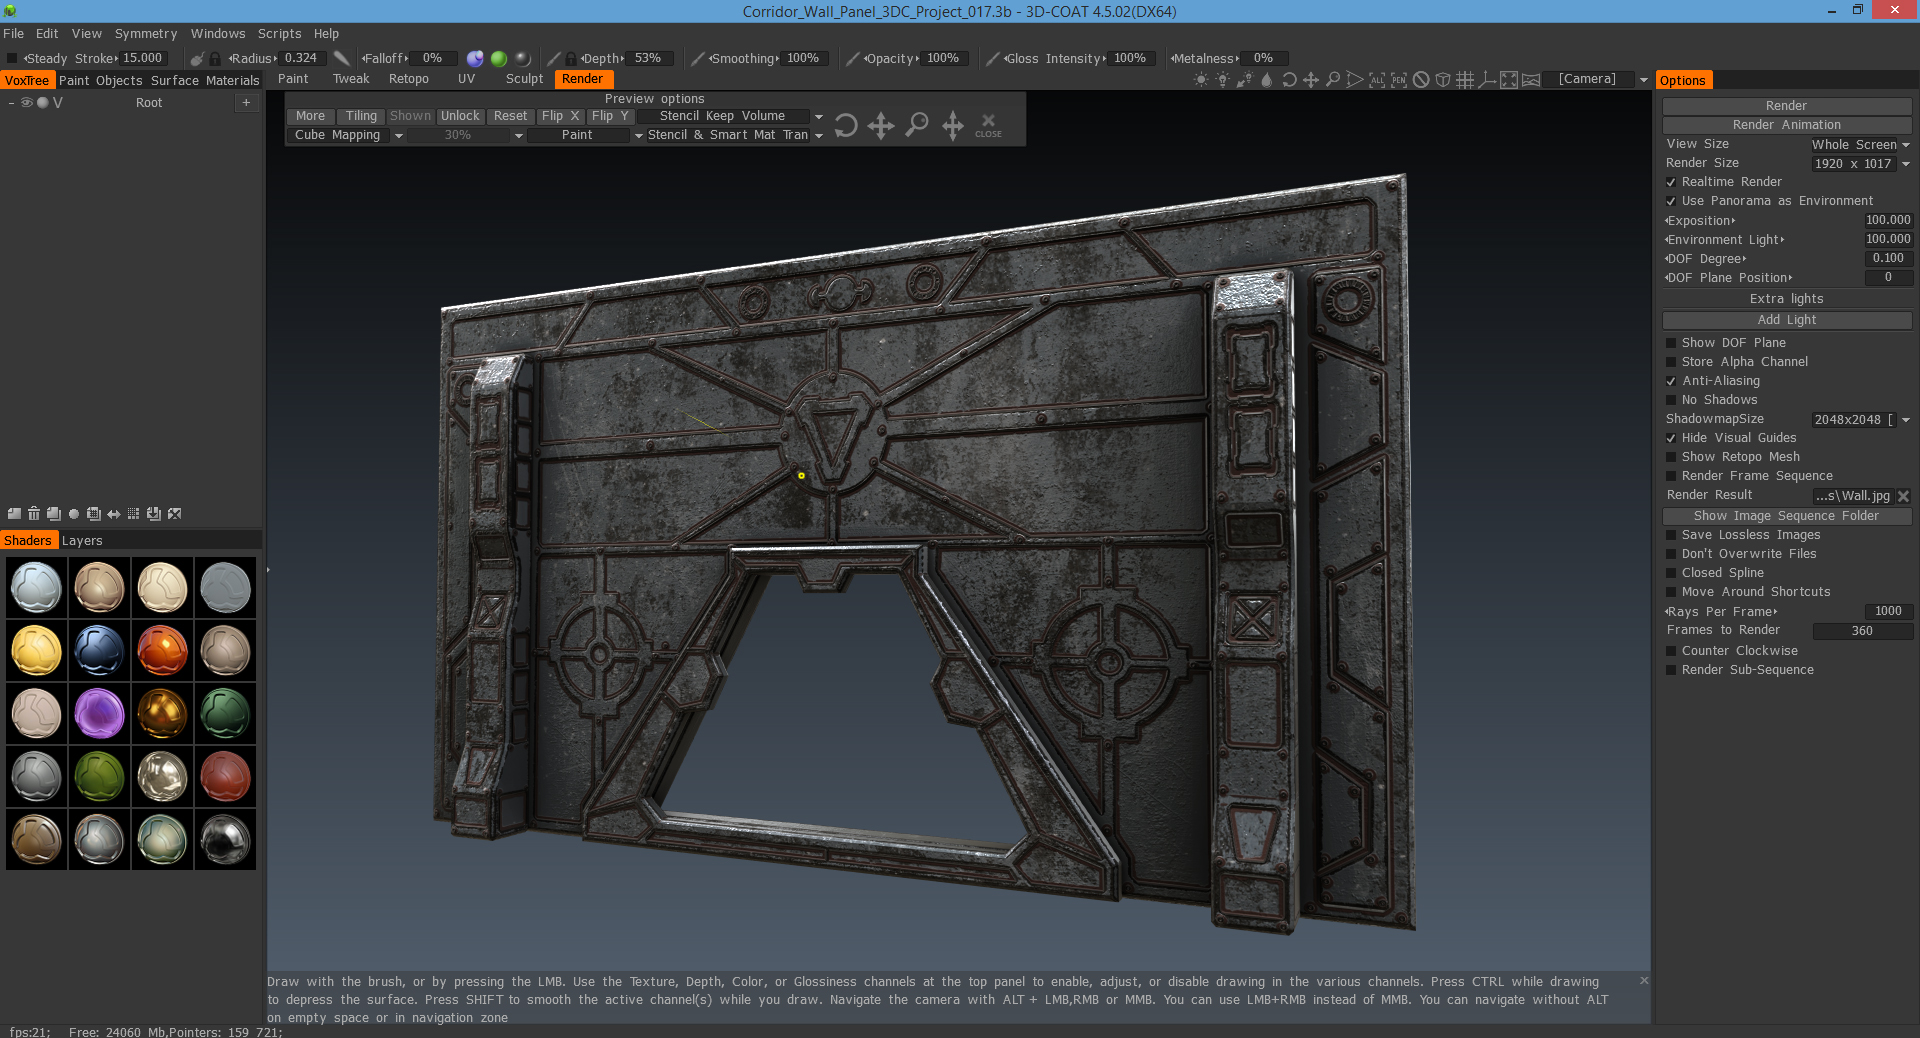Open the Render Size dropdown arrow
Image resolution: width=1920 pixels, height=1038 pixels.
[x=1906, y=164]
